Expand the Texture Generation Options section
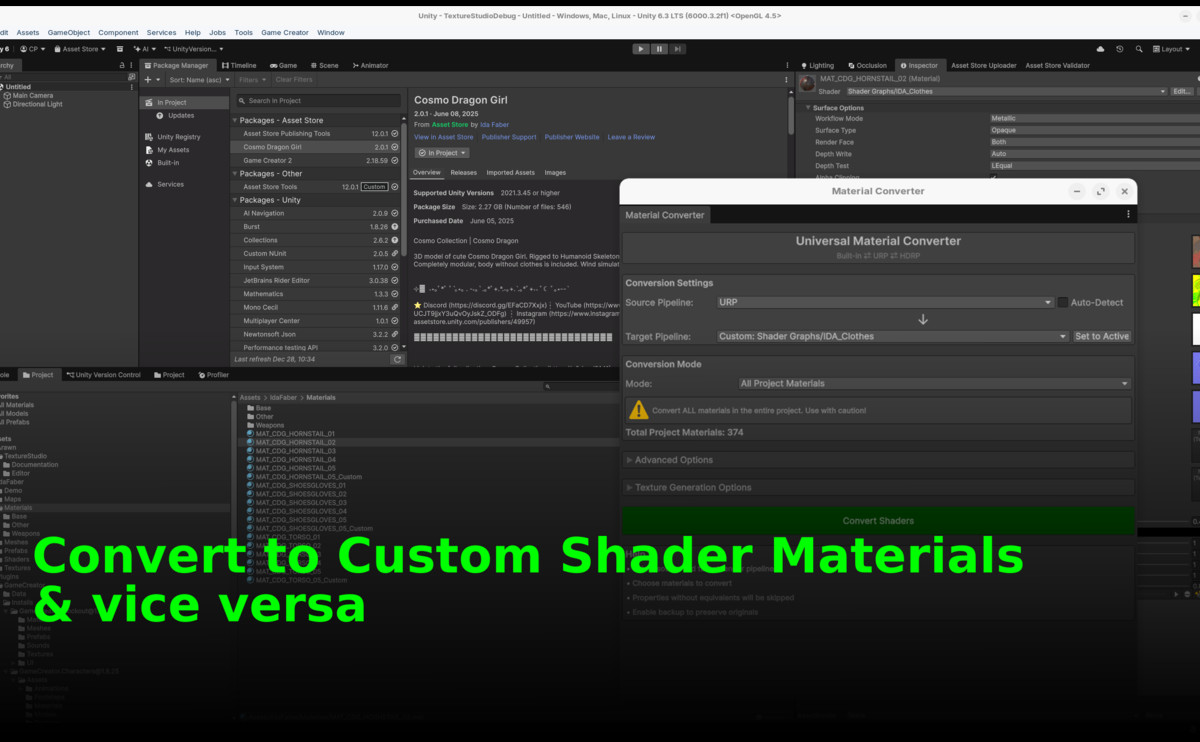The width and height of the screenshot is (1200, 742). tap(878, 487)
